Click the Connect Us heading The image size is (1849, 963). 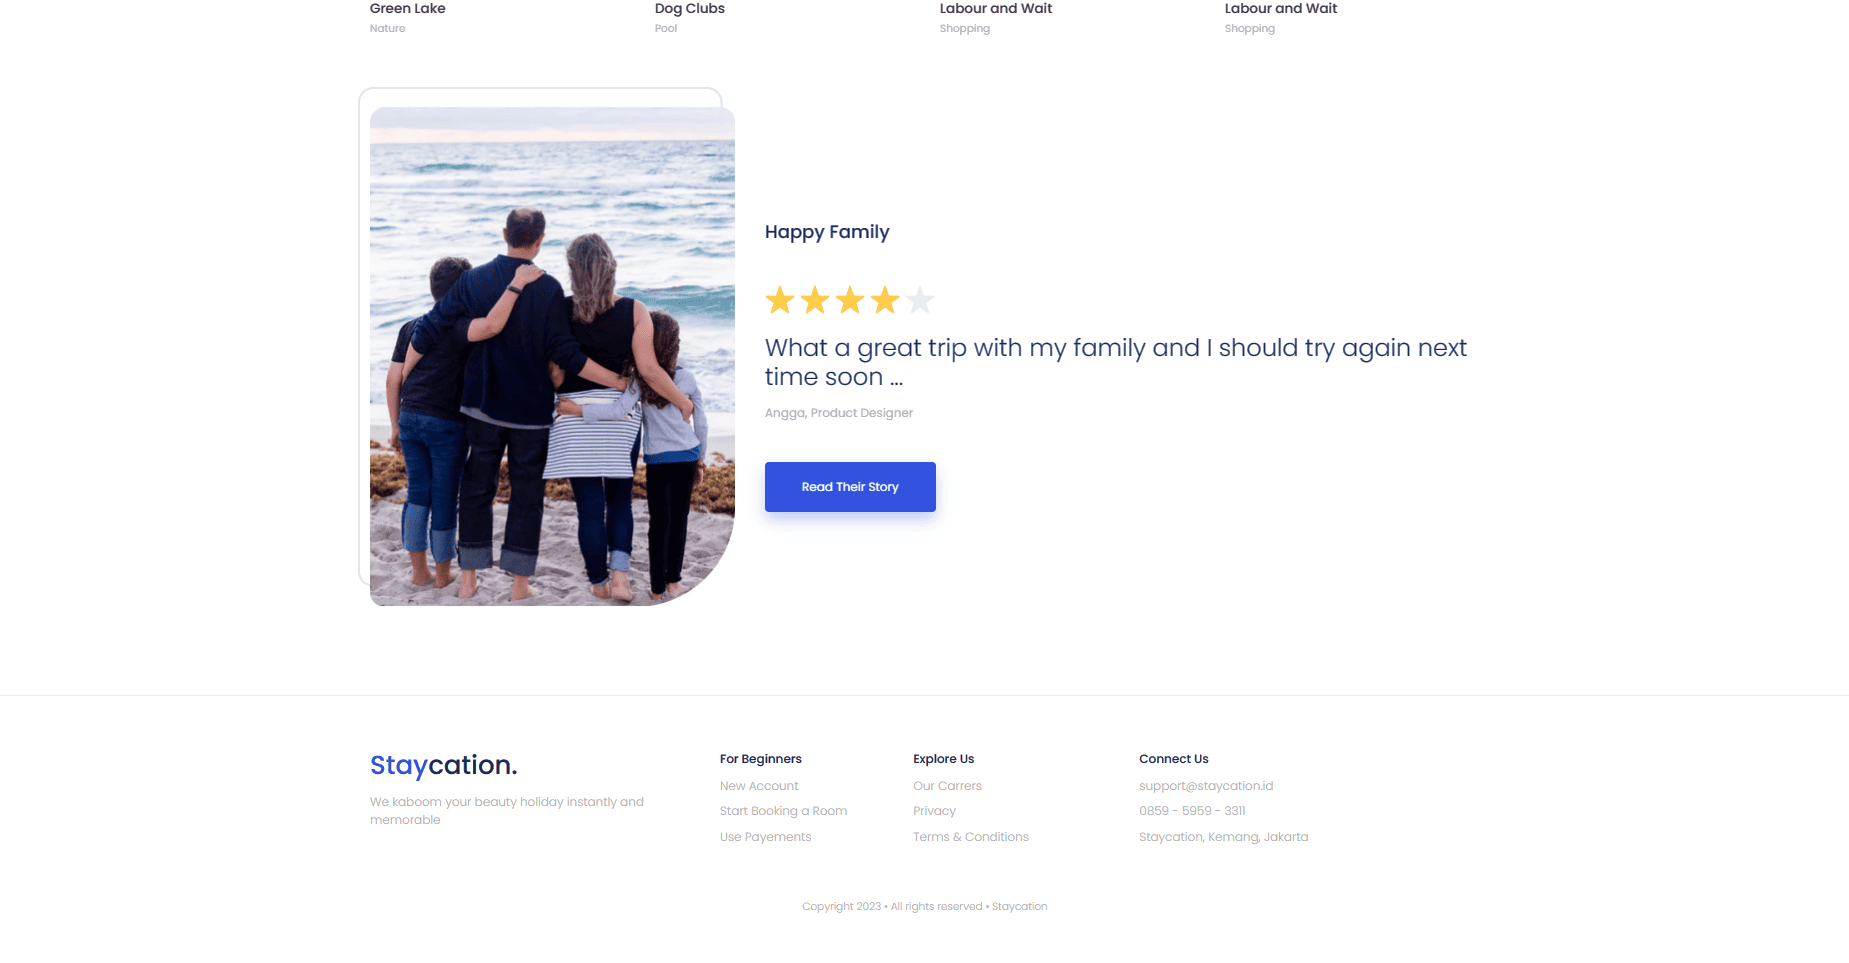click(x=1174, y=759)
